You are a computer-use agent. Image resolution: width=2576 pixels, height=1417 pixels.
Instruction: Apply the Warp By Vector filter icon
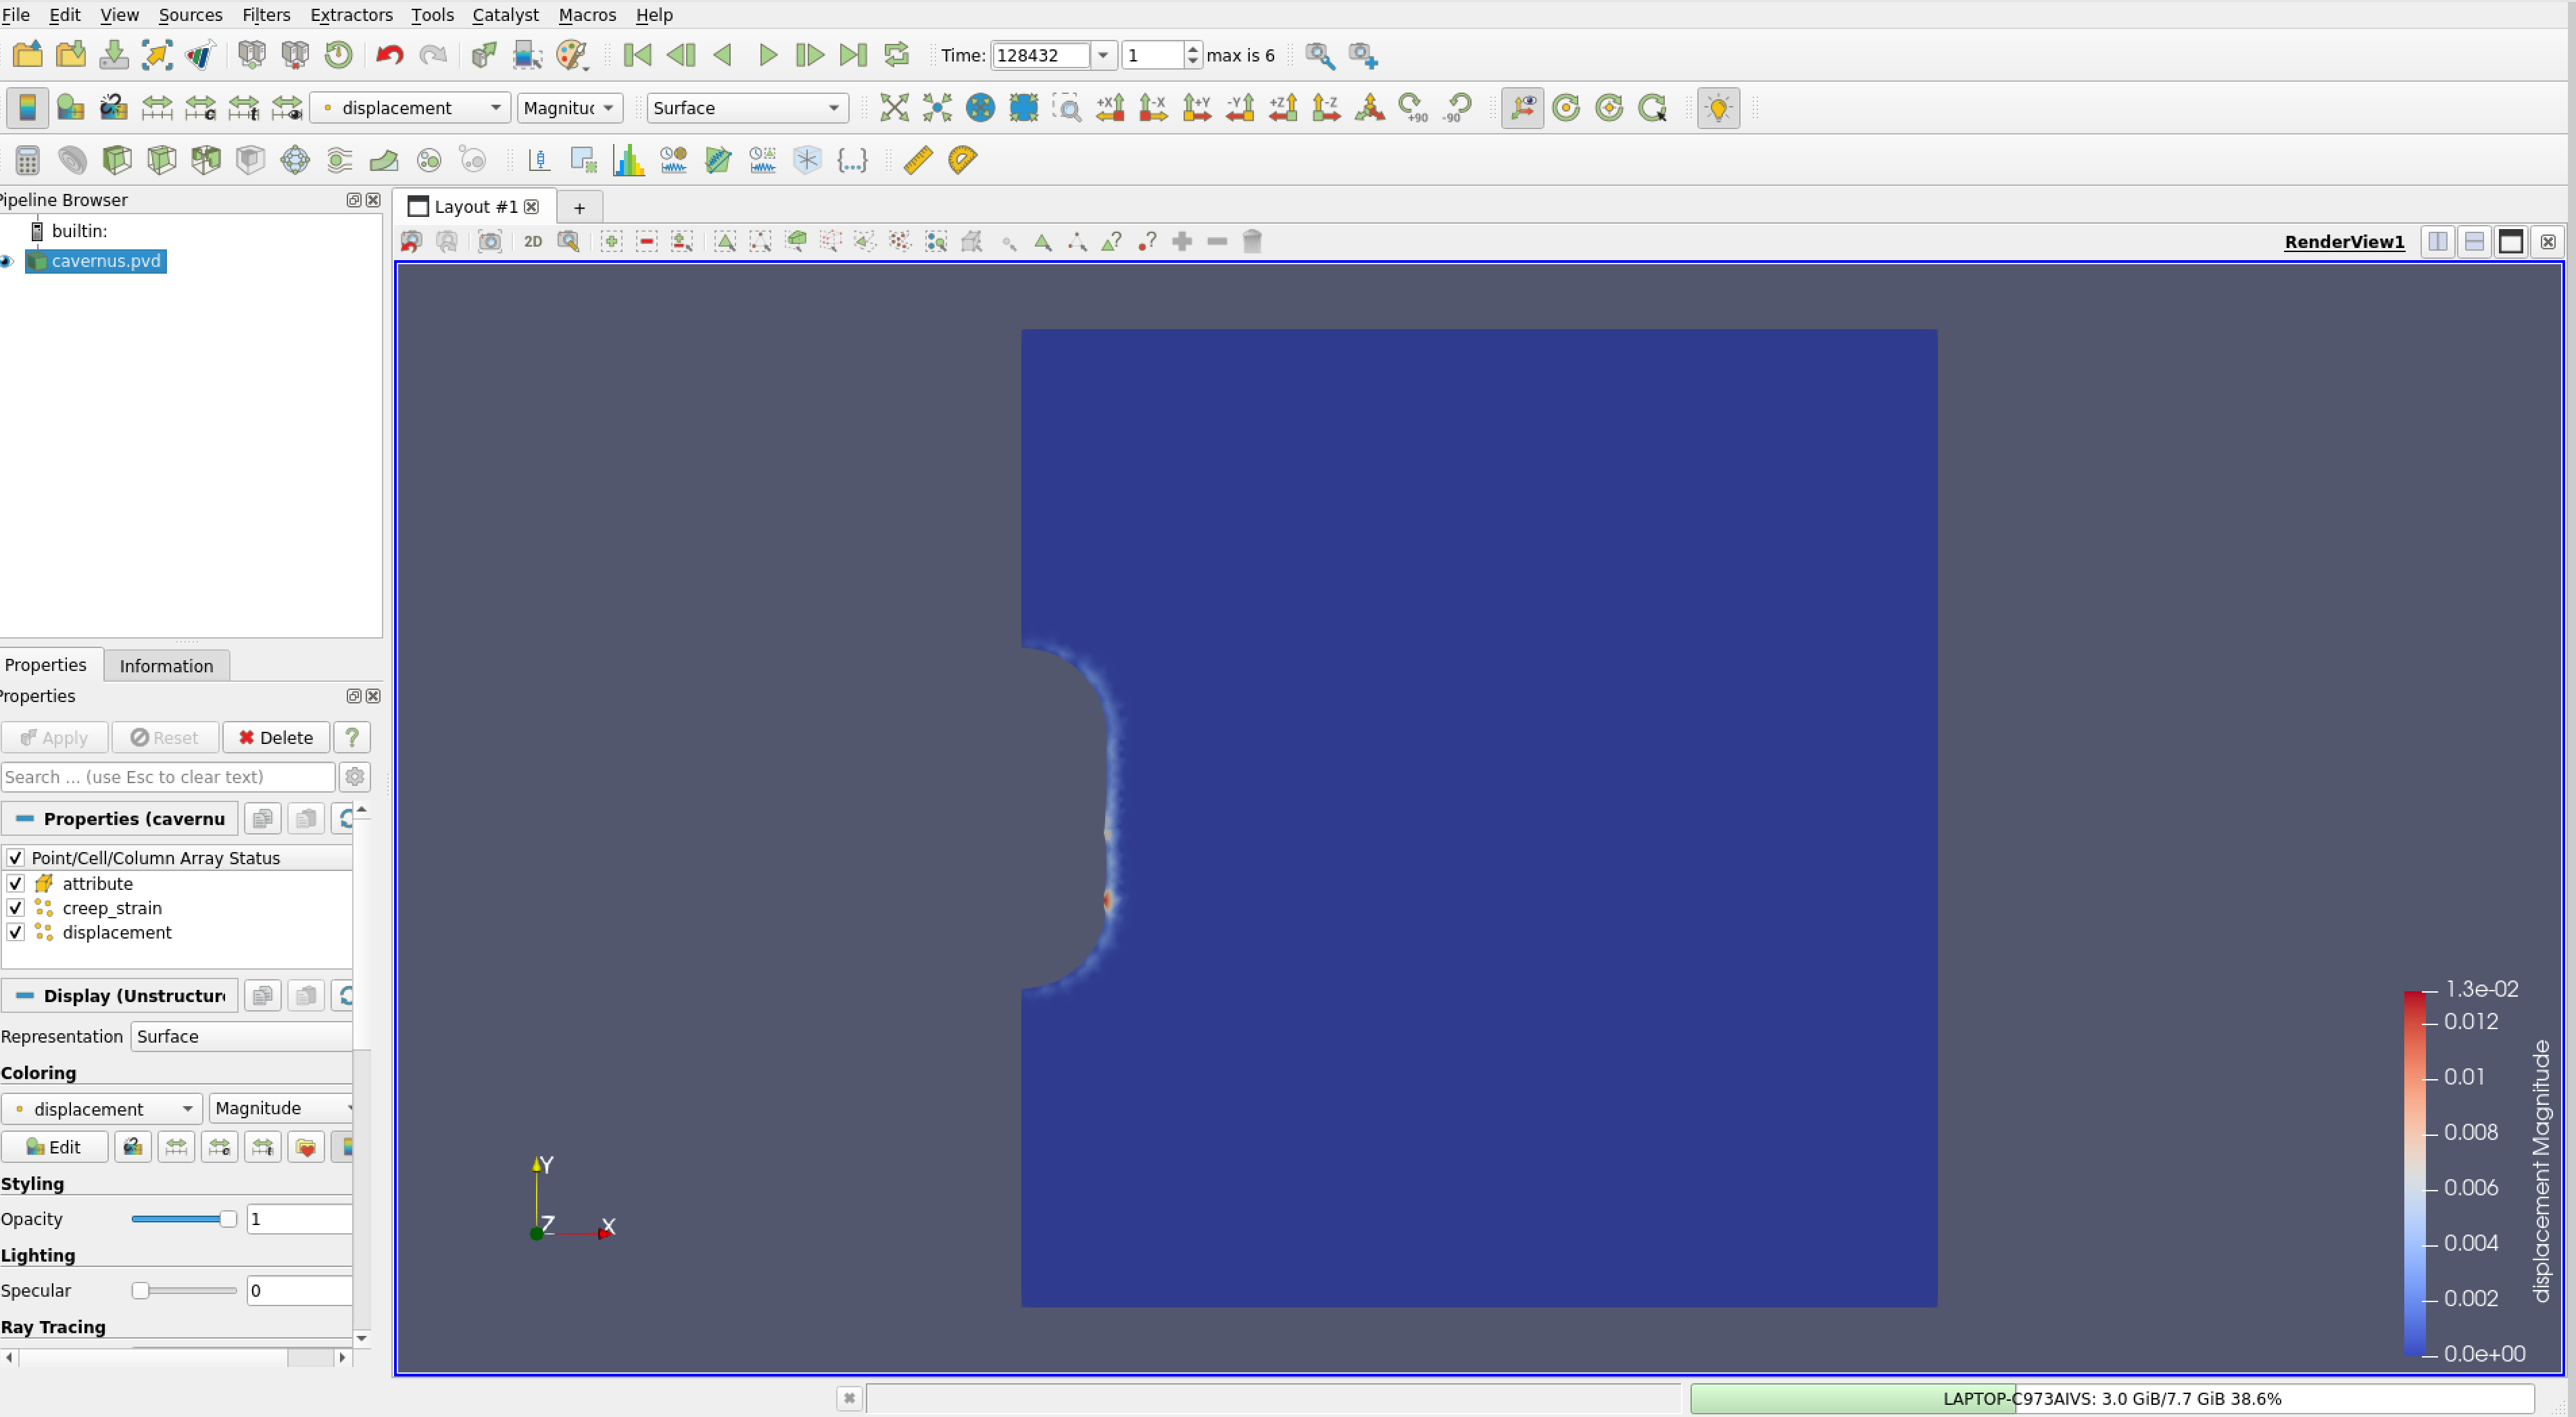[x=384, y=160]
